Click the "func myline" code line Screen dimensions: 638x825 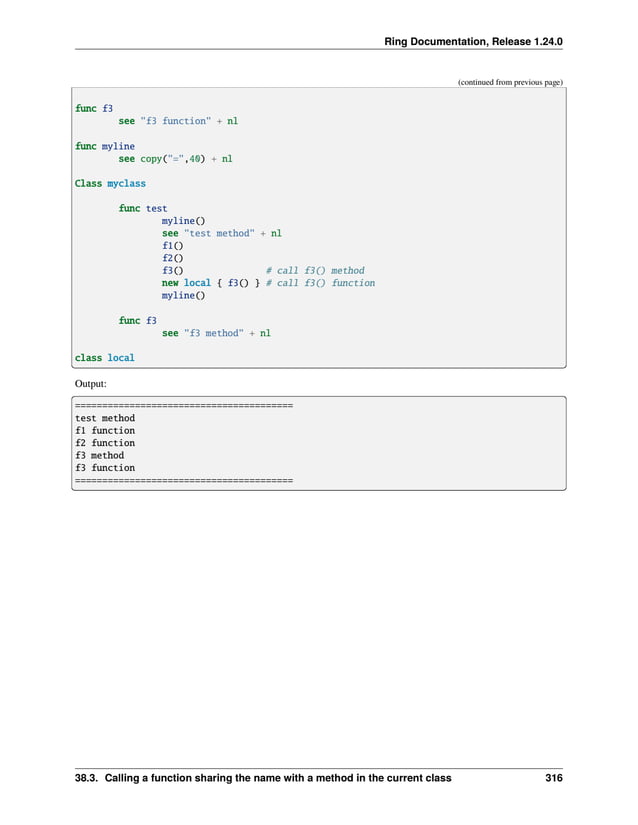point(105,146)
